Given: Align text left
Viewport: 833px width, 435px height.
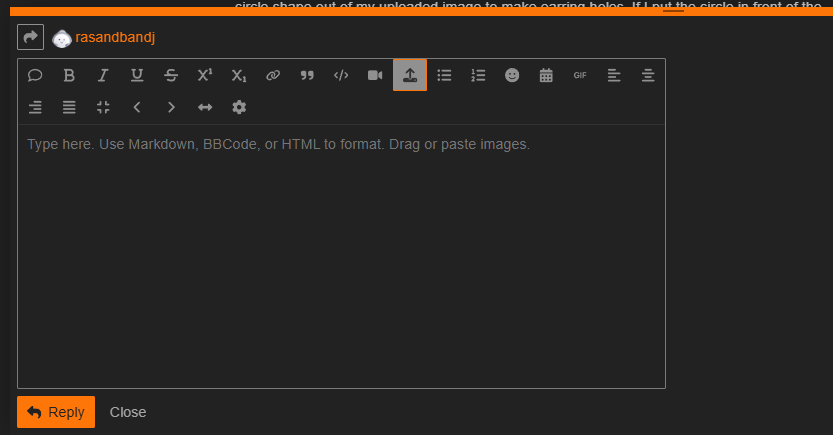Looking at the screenshot, I should (614, 75).
